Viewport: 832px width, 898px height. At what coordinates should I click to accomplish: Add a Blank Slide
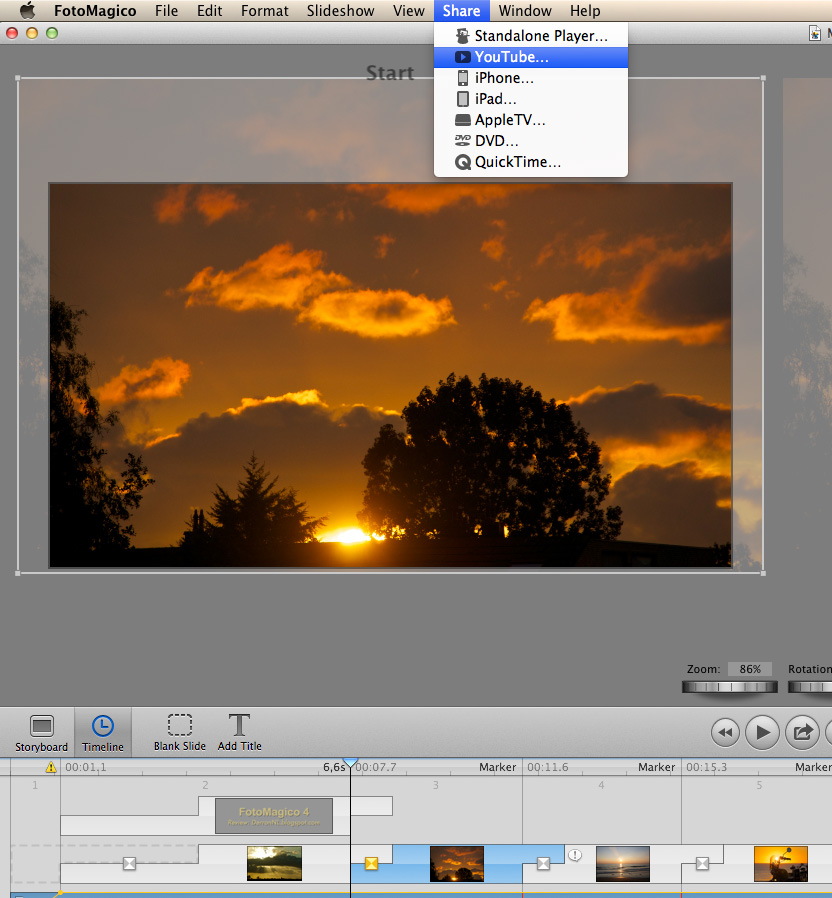pyautogui.click(x=179, y=732)
